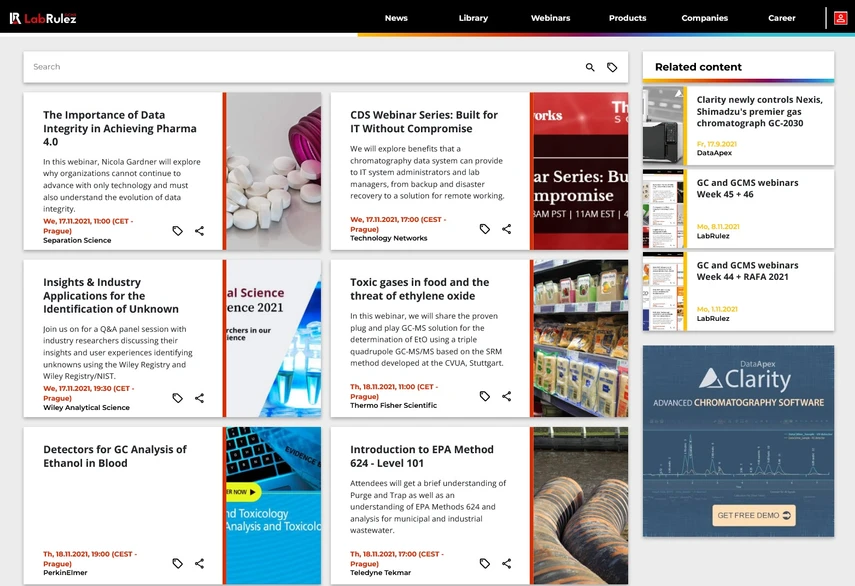Tag the CDS Webinar Series card
Viewport: 855px width, 586px height.
click(x=484, y=229)
